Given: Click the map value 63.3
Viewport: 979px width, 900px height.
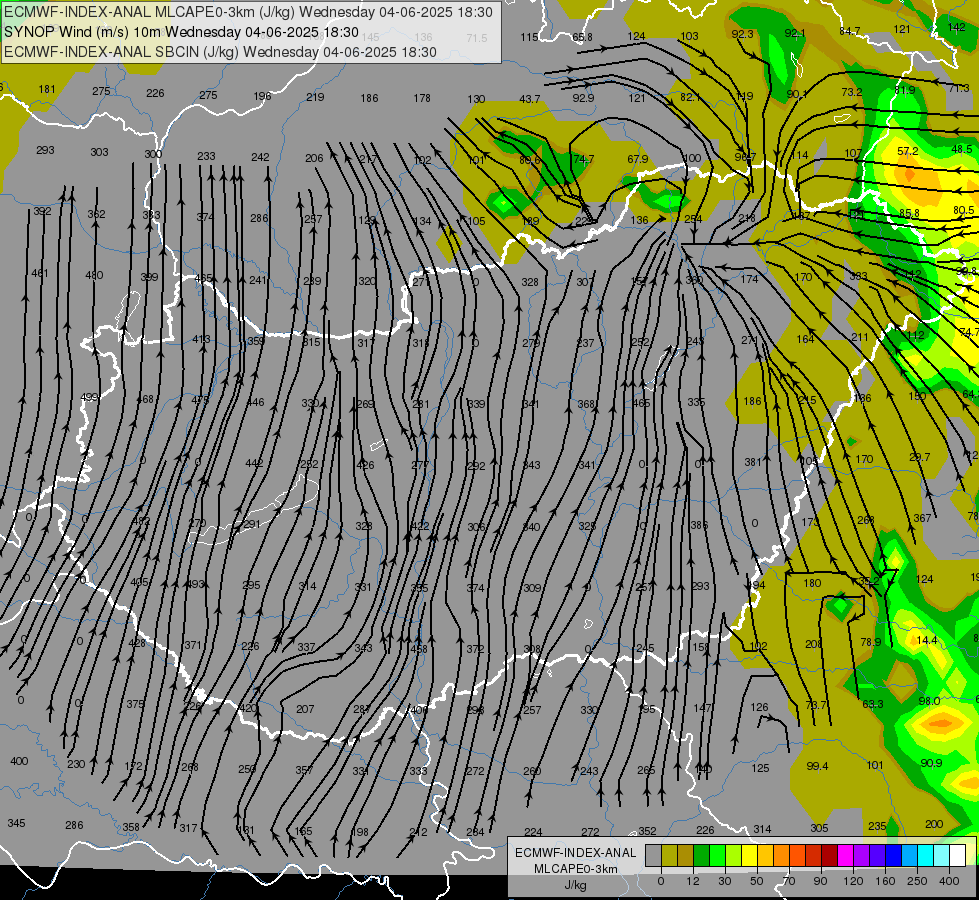Looking at the screenshot, I should (x=873, y=704).
